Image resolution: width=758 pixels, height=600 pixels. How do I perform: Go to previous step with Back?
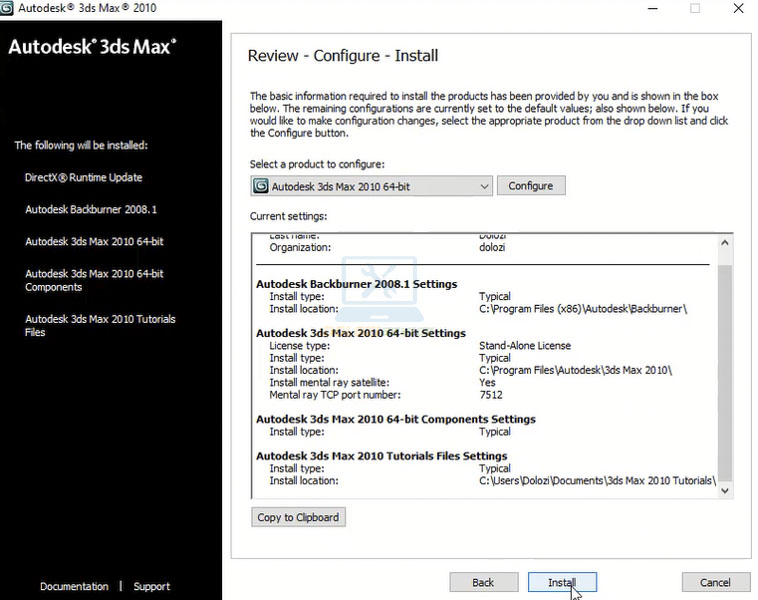[x=483, y=582]
